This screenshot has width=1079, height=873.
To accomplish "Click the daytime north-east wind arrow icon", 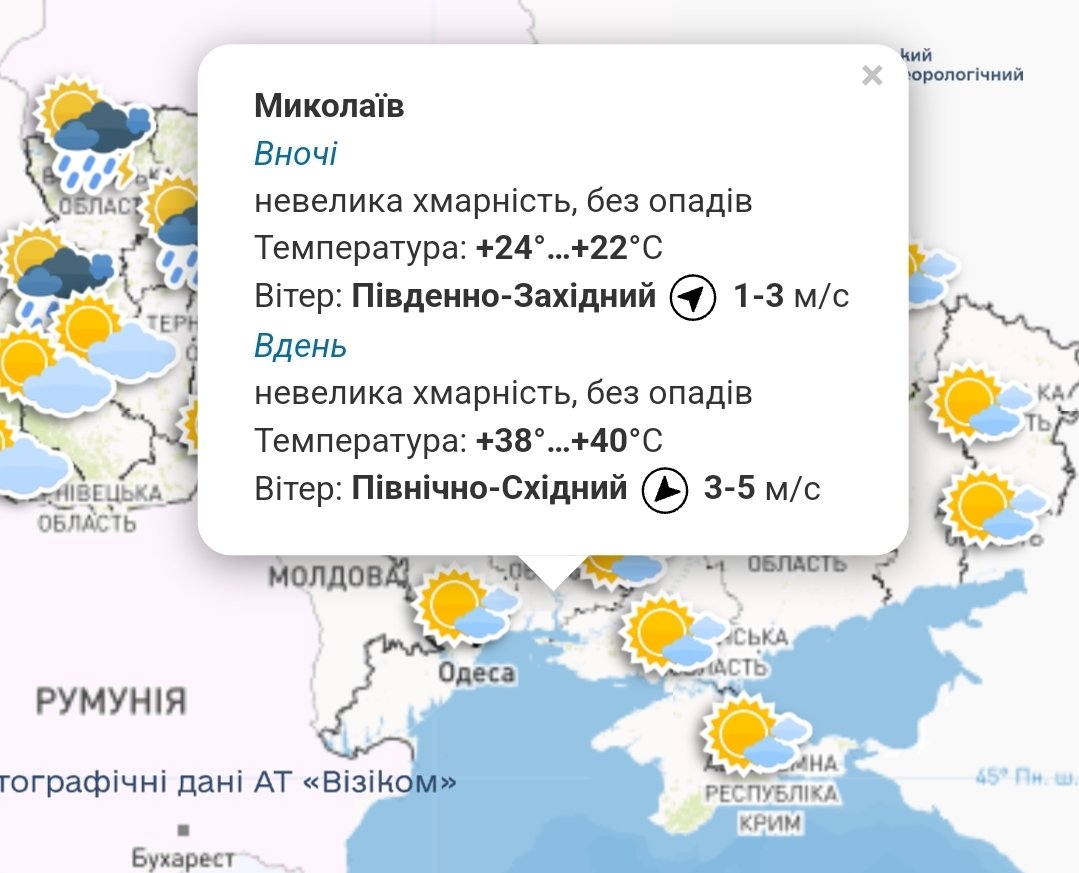I will (665, 490).
